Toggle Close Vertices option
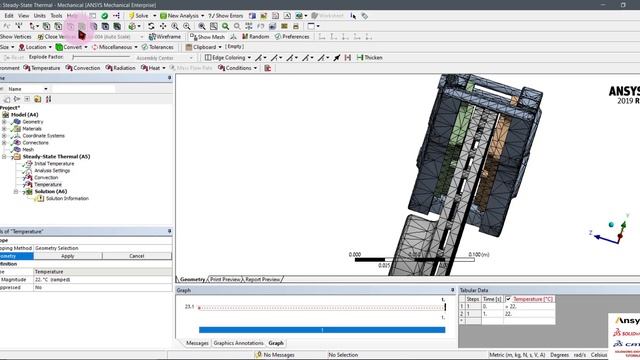Screen dimensions: 640x360 [57, 36]
